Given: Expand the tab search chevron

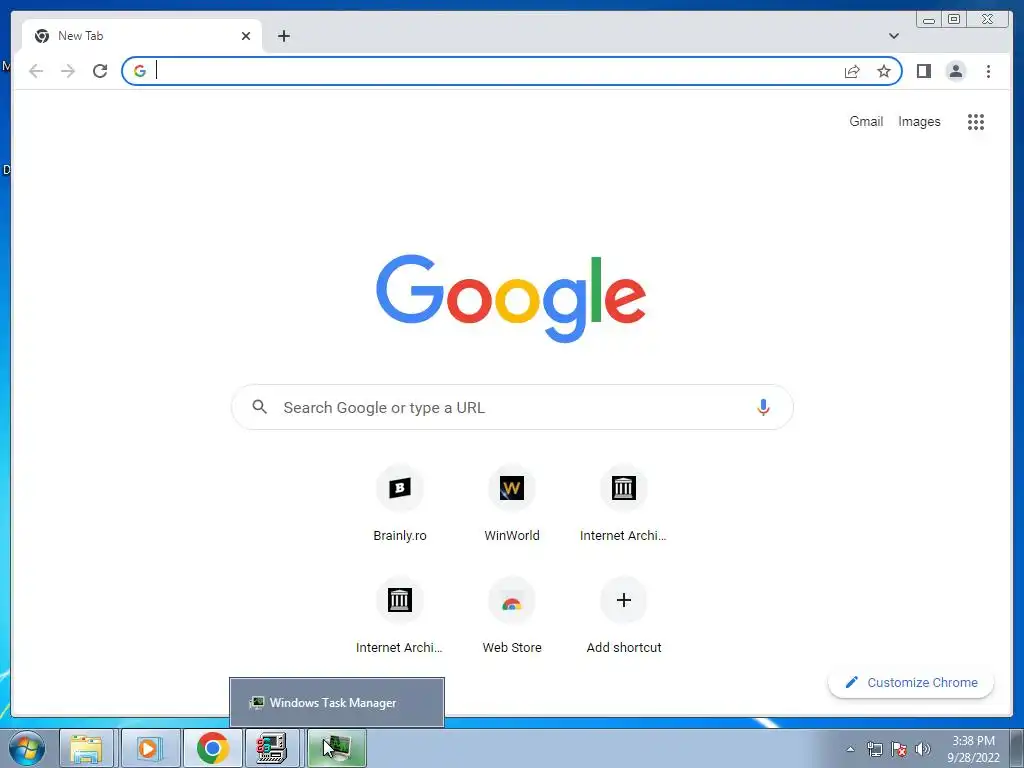Looking at the screenshot, I should point(894,36).
